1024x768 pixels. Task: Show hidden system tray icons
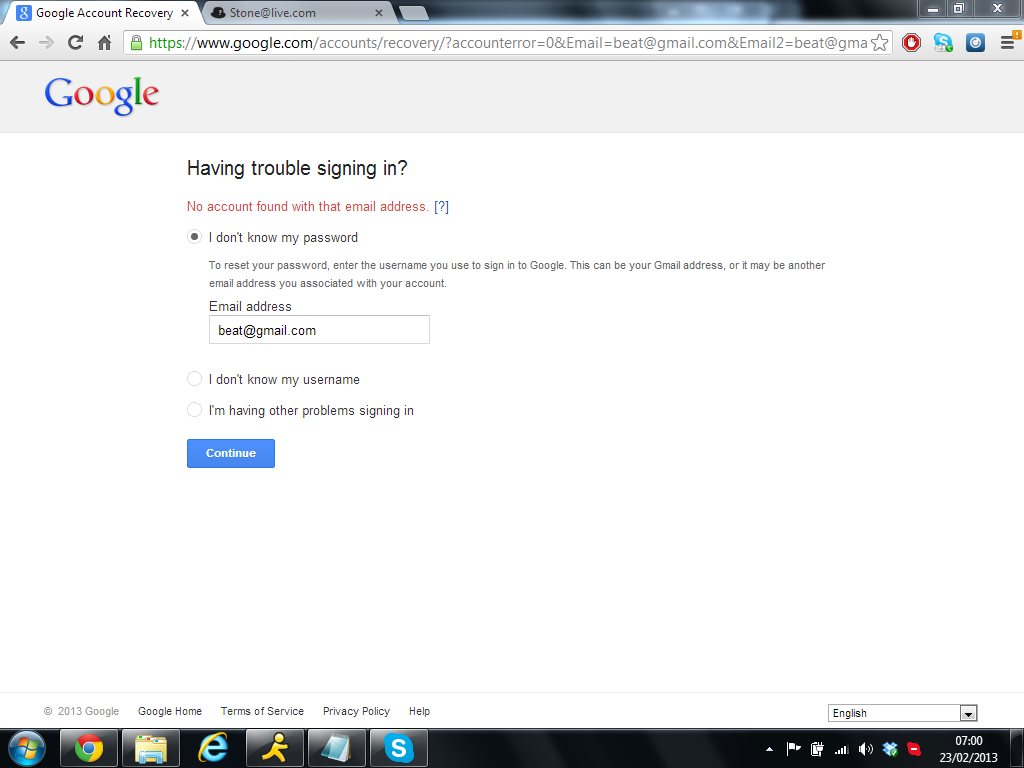coord(769,749)
